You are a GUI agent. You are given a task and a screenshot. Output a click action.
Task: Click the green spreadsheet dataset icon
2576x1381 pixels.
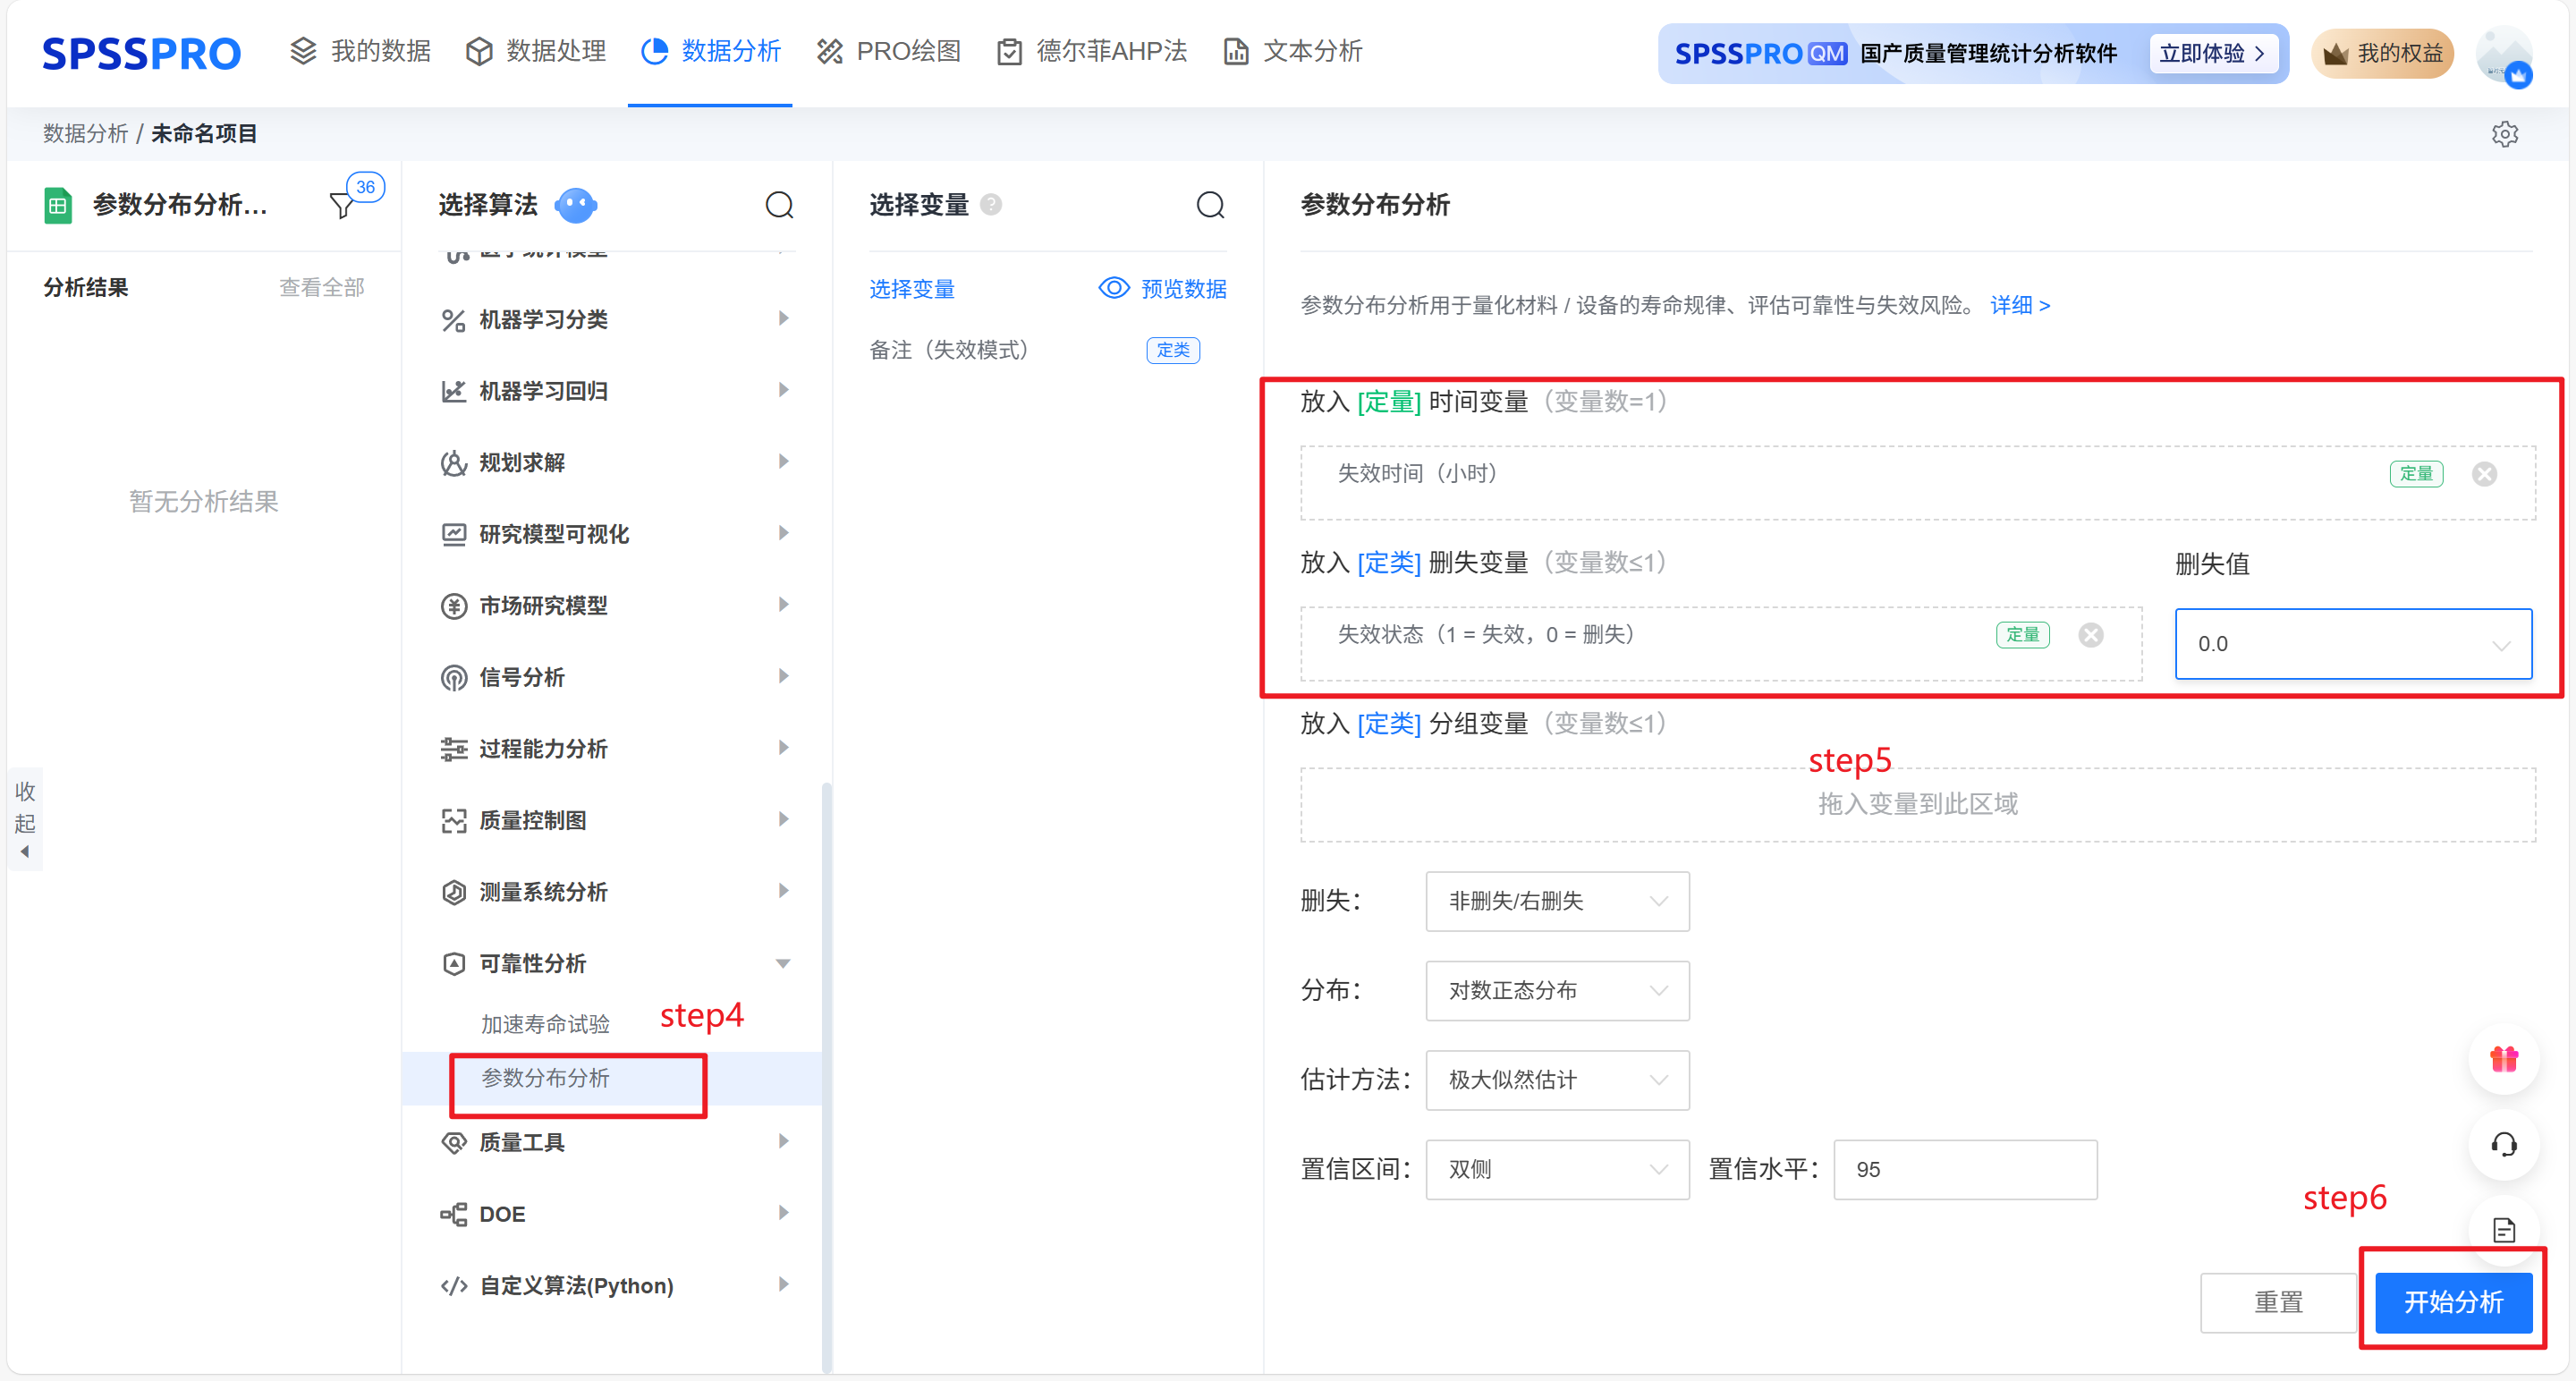pyautogui.click(x=58, y=205)
